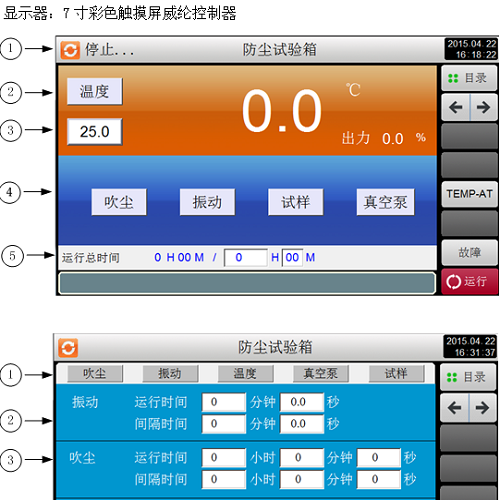Click the right arrow in upper screen
The width and height of the screenshot is (500, 500).
coord(483,107)
